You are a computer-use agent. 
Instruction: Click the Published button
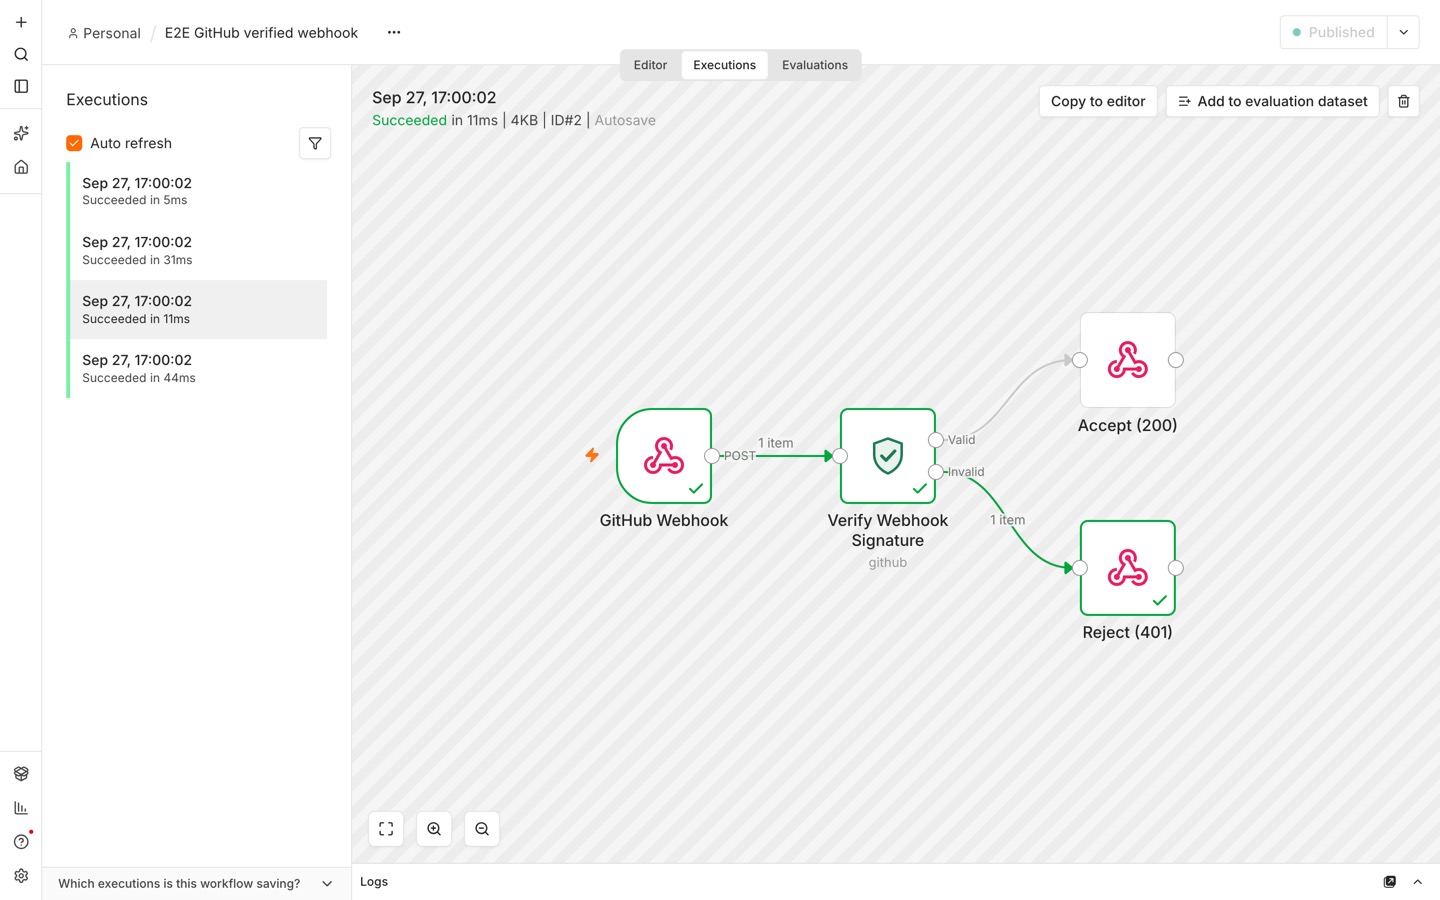[1333, 32]
